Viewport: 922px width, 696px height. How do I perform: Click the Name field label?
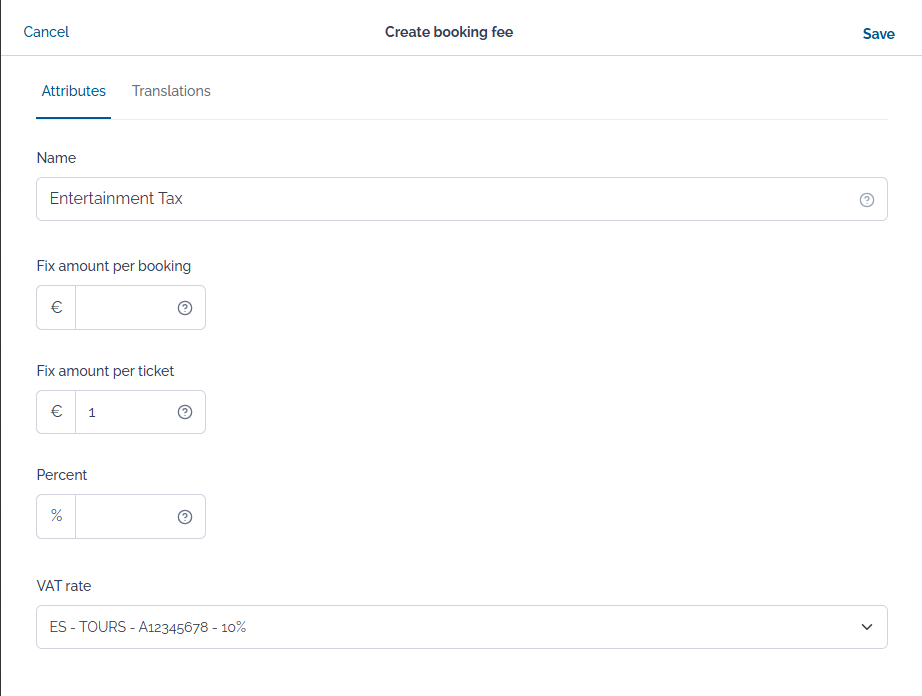click(56, 158)
